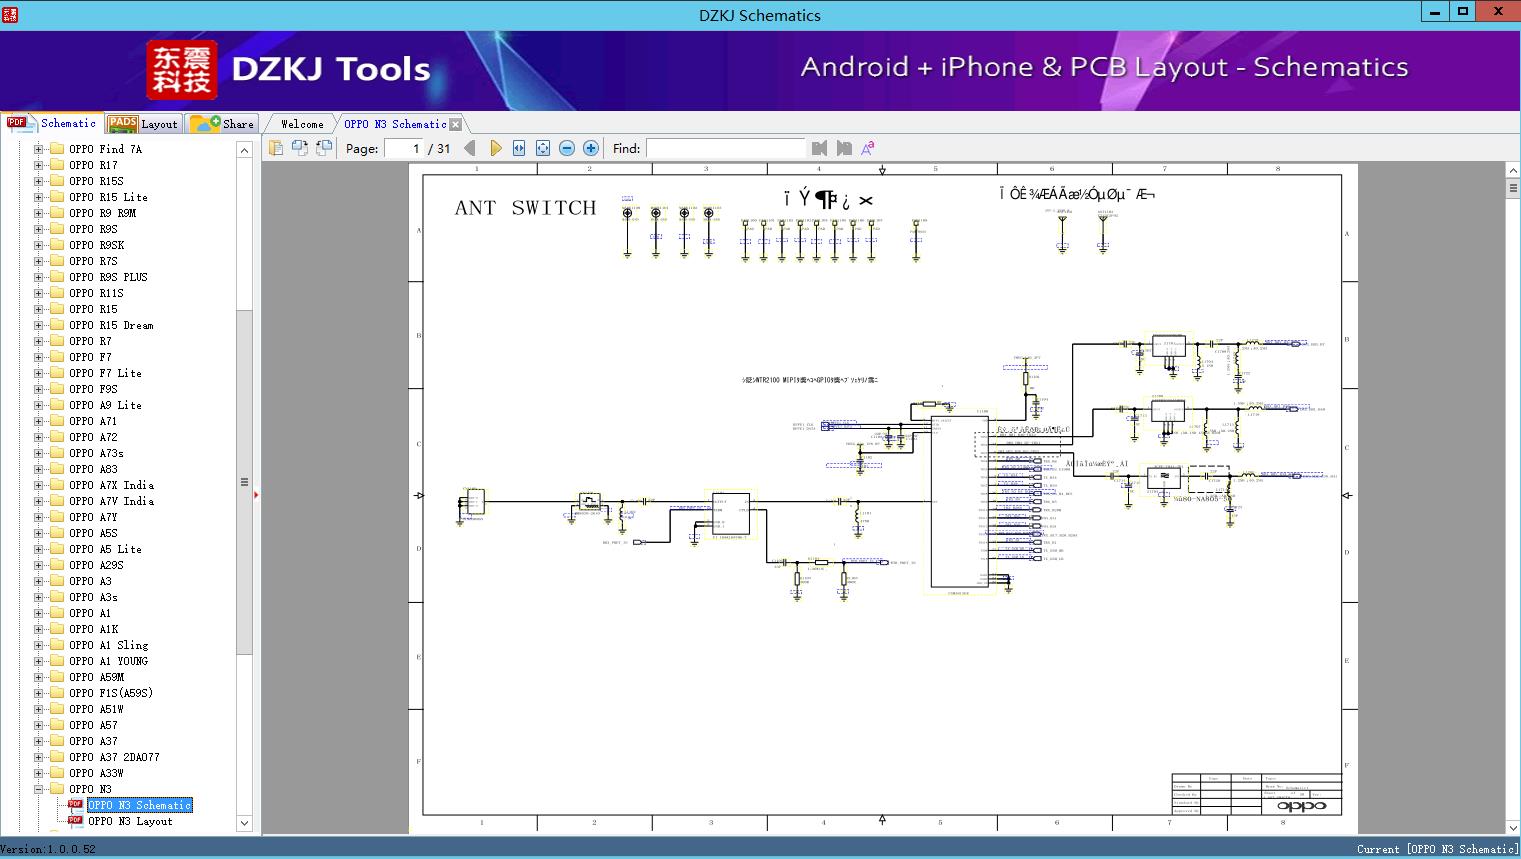1521x859 pixels.
Task: Click the Version:1.0.0.52 status text
Action: [x=48, y=849]
